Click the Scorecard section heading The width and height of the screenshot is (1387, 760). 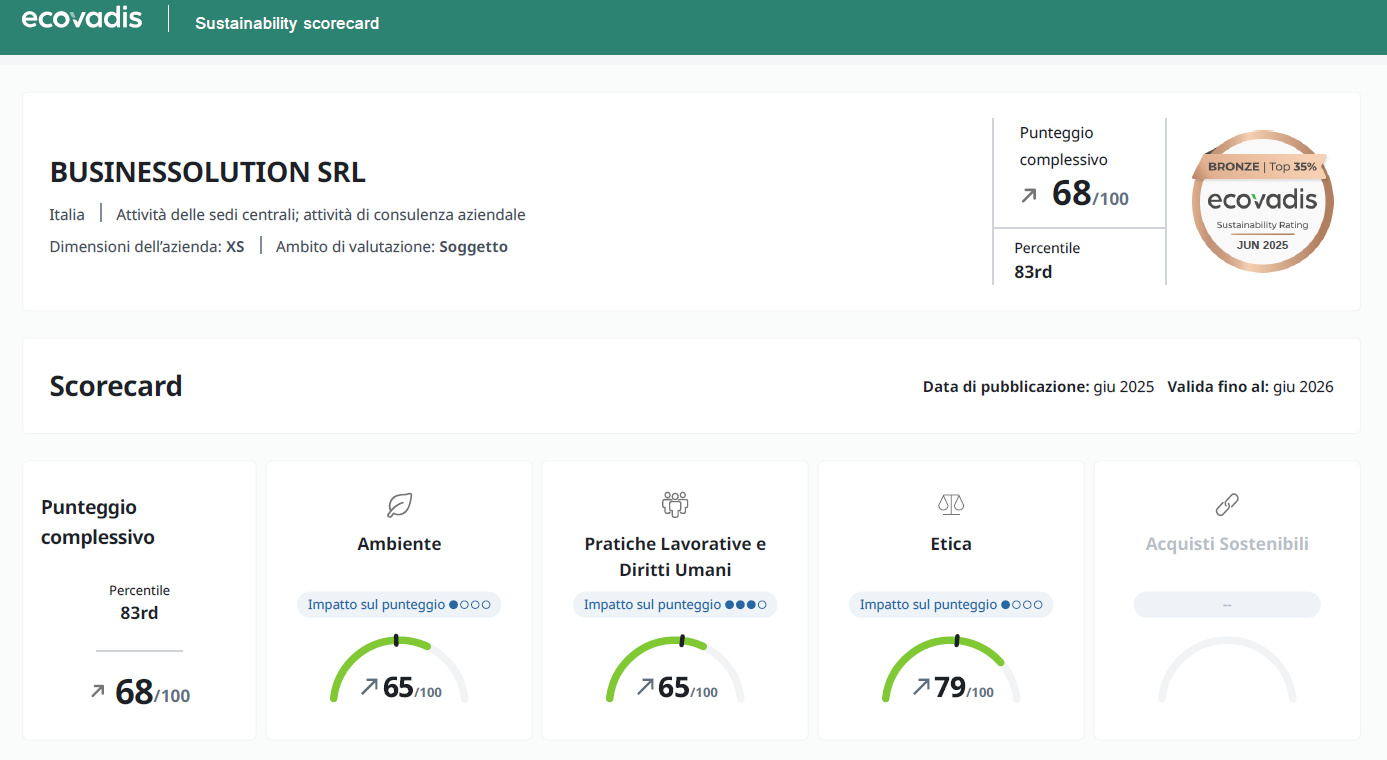click(x=116, y=386)
